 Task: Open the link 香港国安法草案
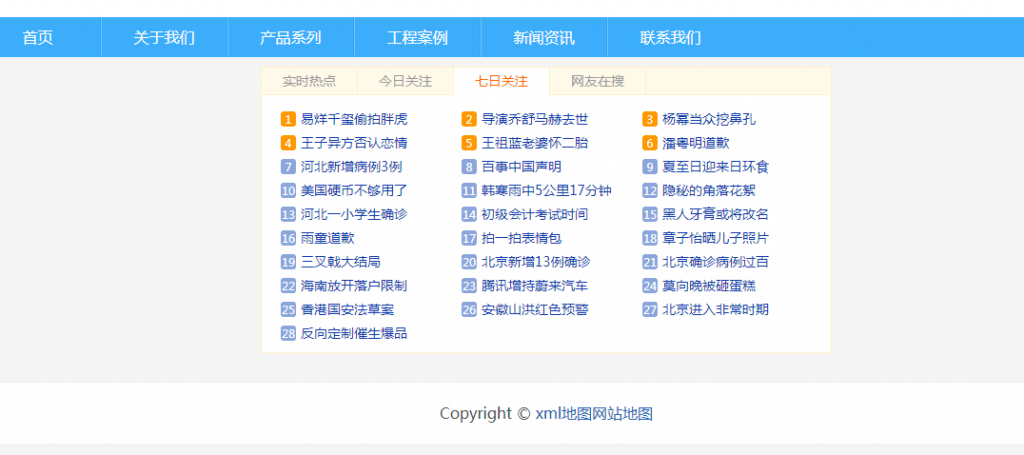(x=347, y=309)
